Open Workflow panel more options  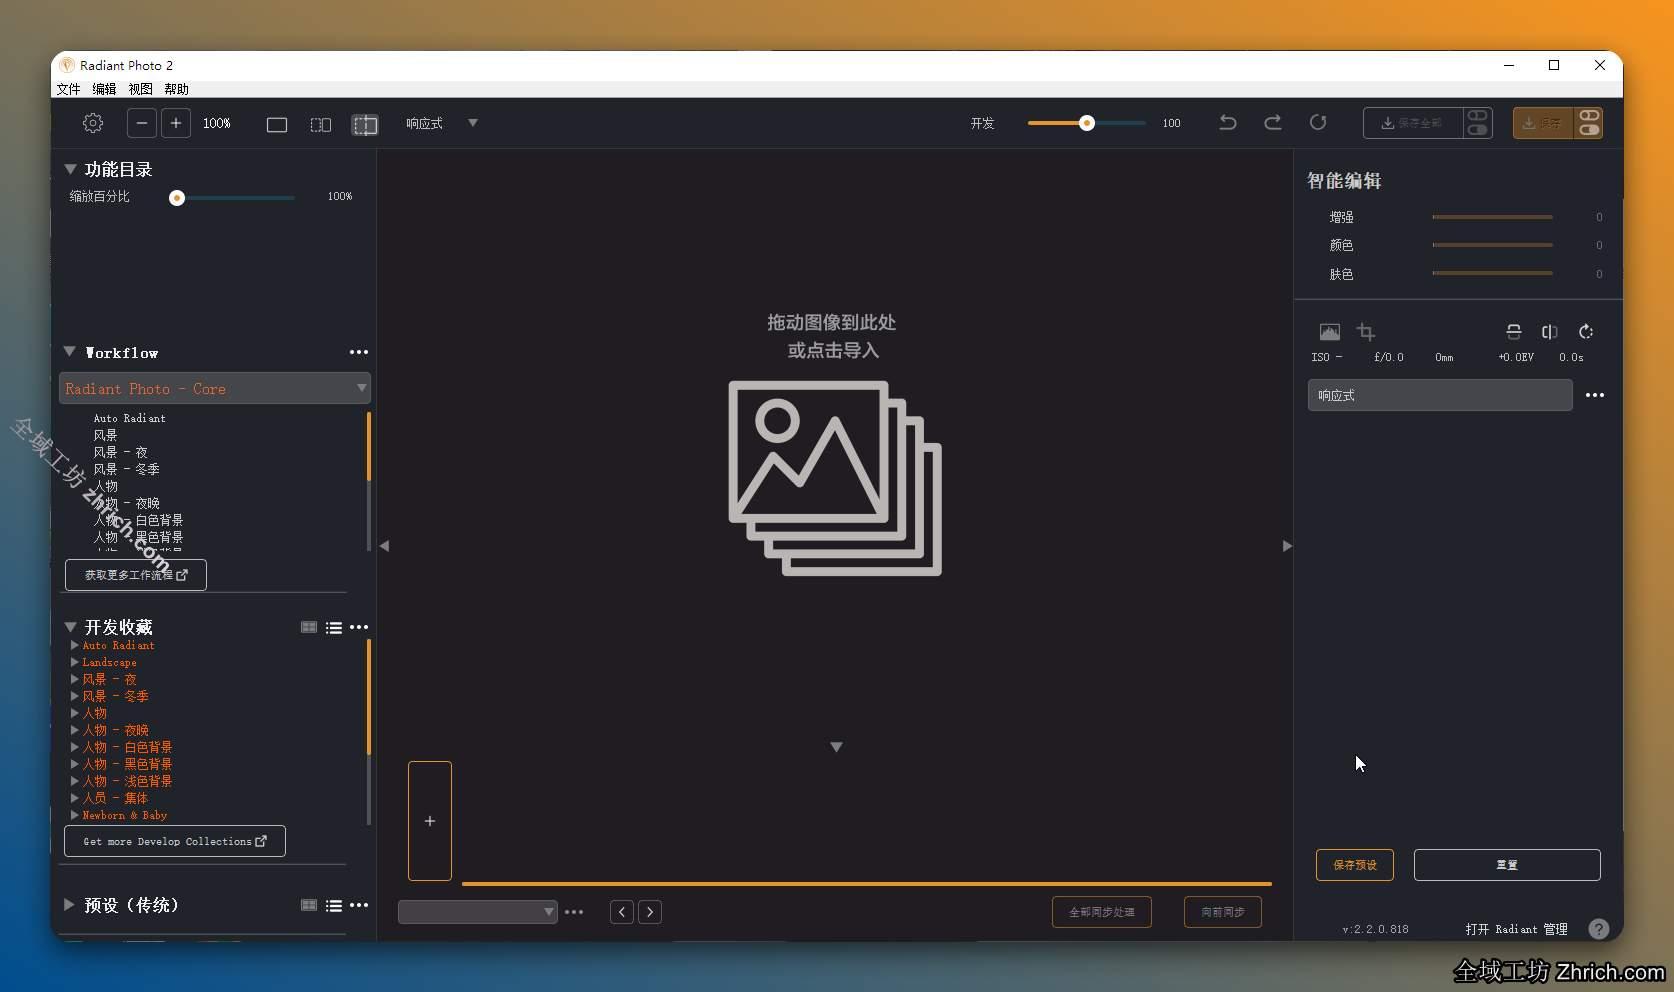(359, 352)
